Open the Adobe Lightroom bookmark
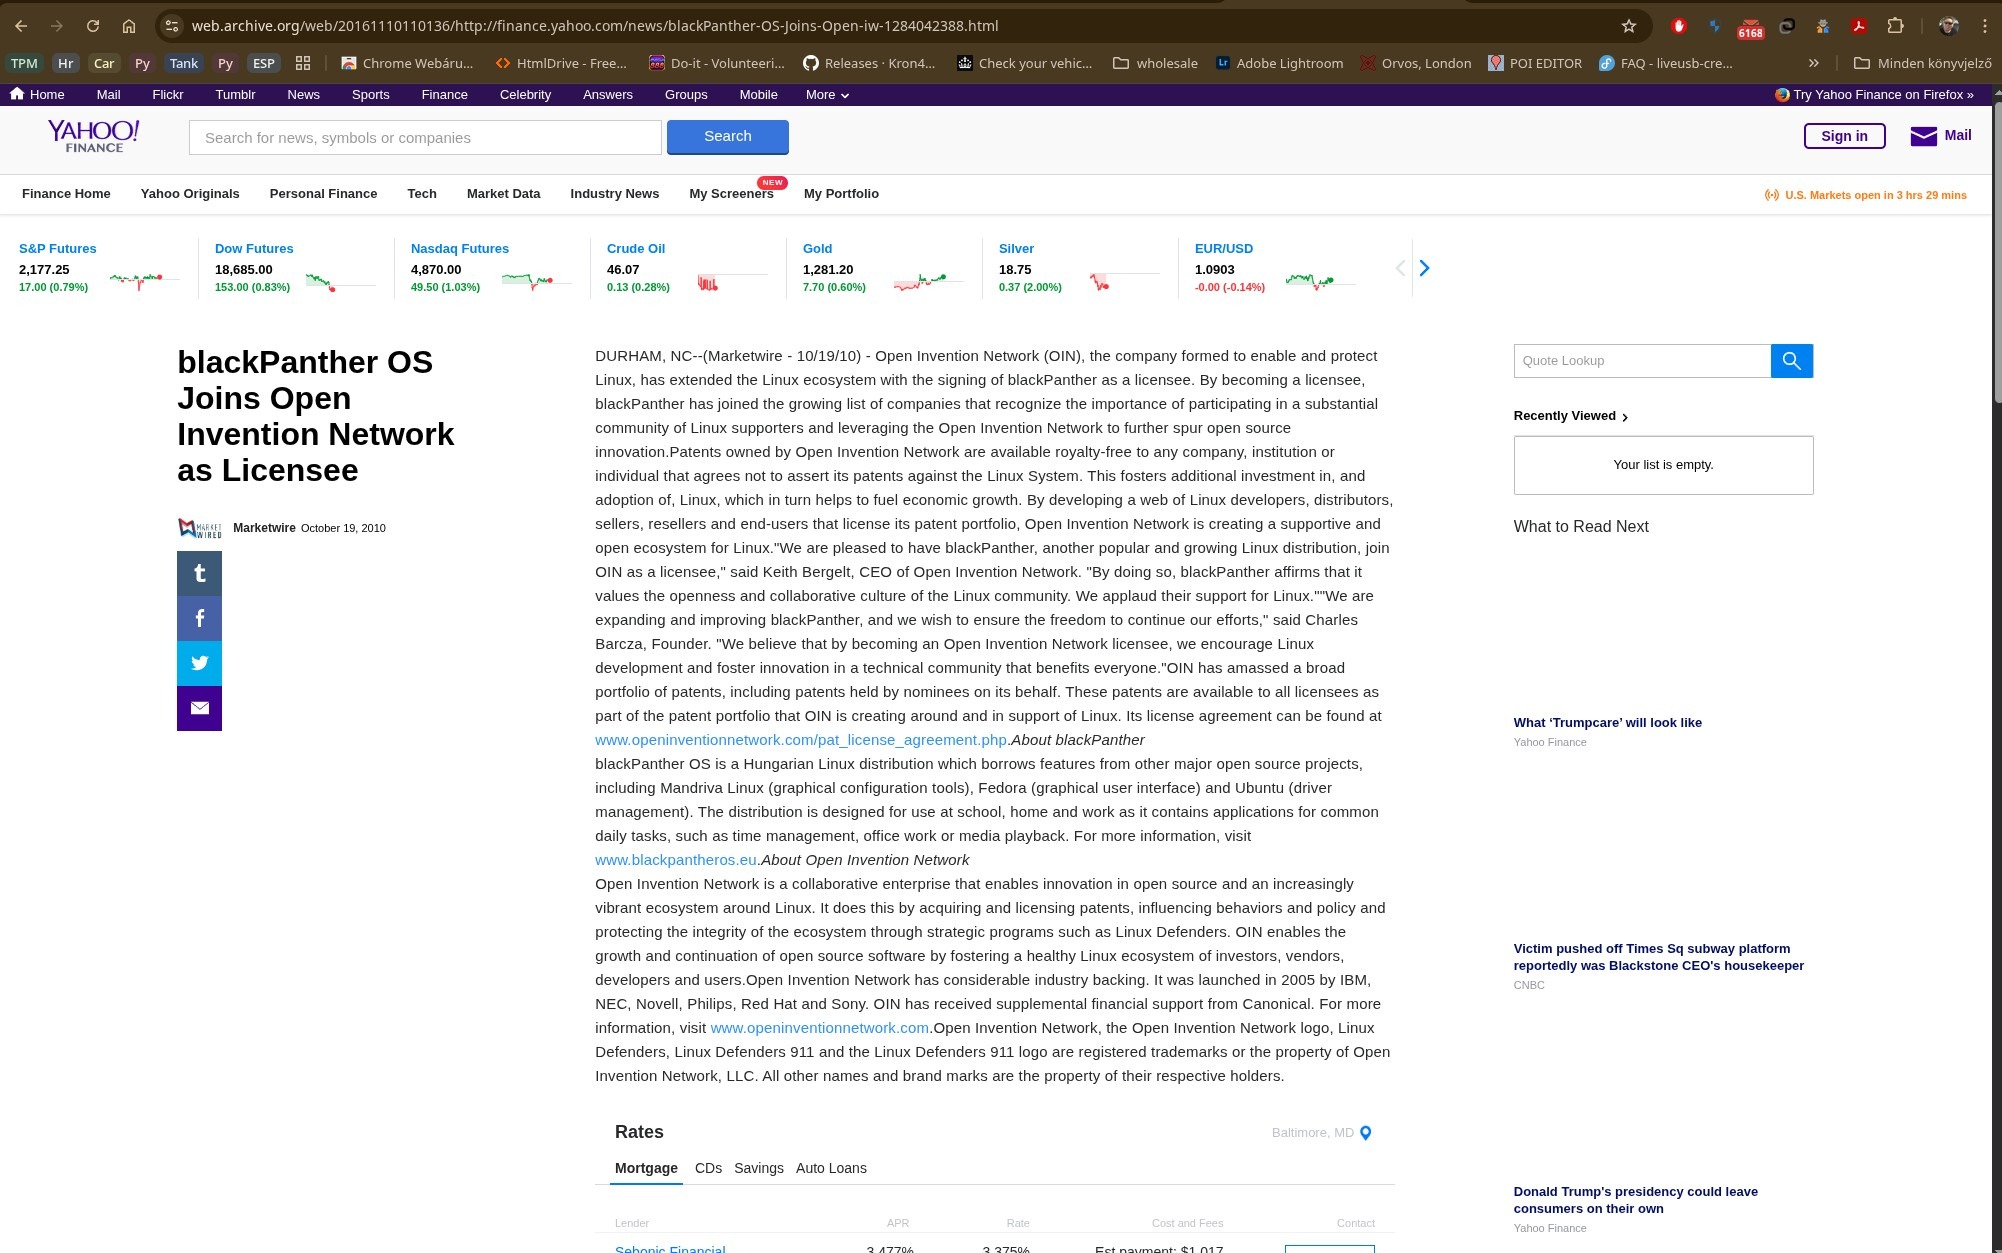2002x1253 pixels. [1279, 63]
